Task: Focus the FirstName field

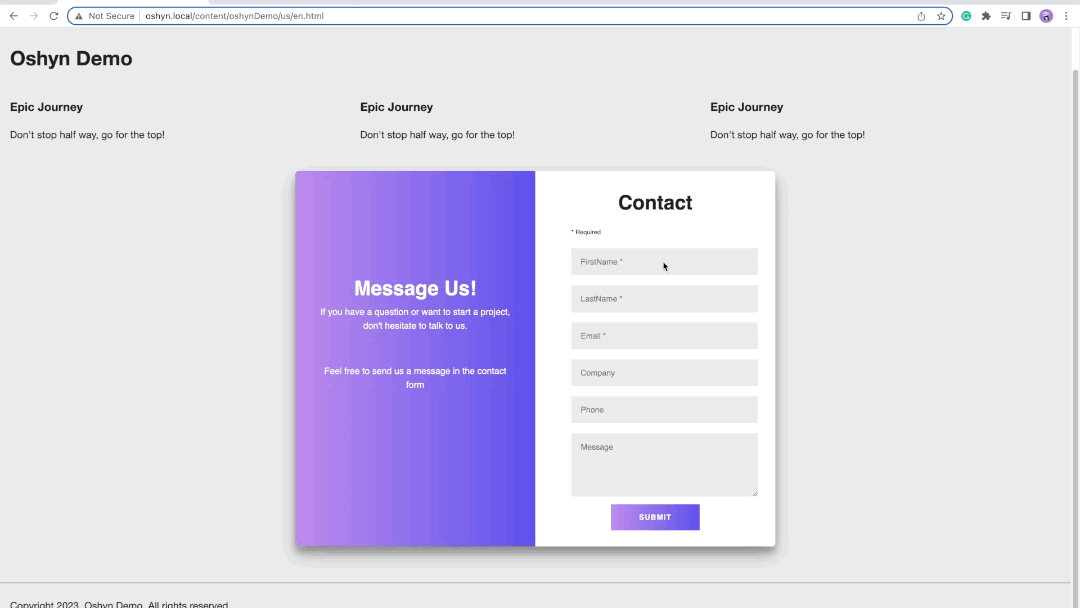Action: pos(664,262)
